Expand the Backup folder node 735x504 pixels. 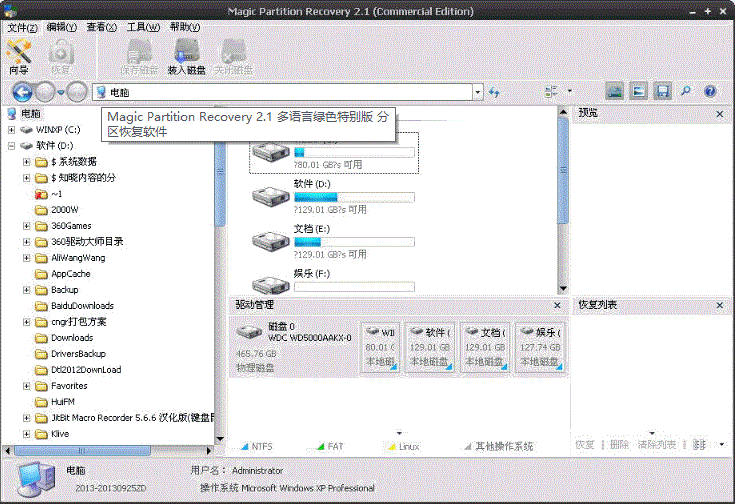tap(27, 290)
